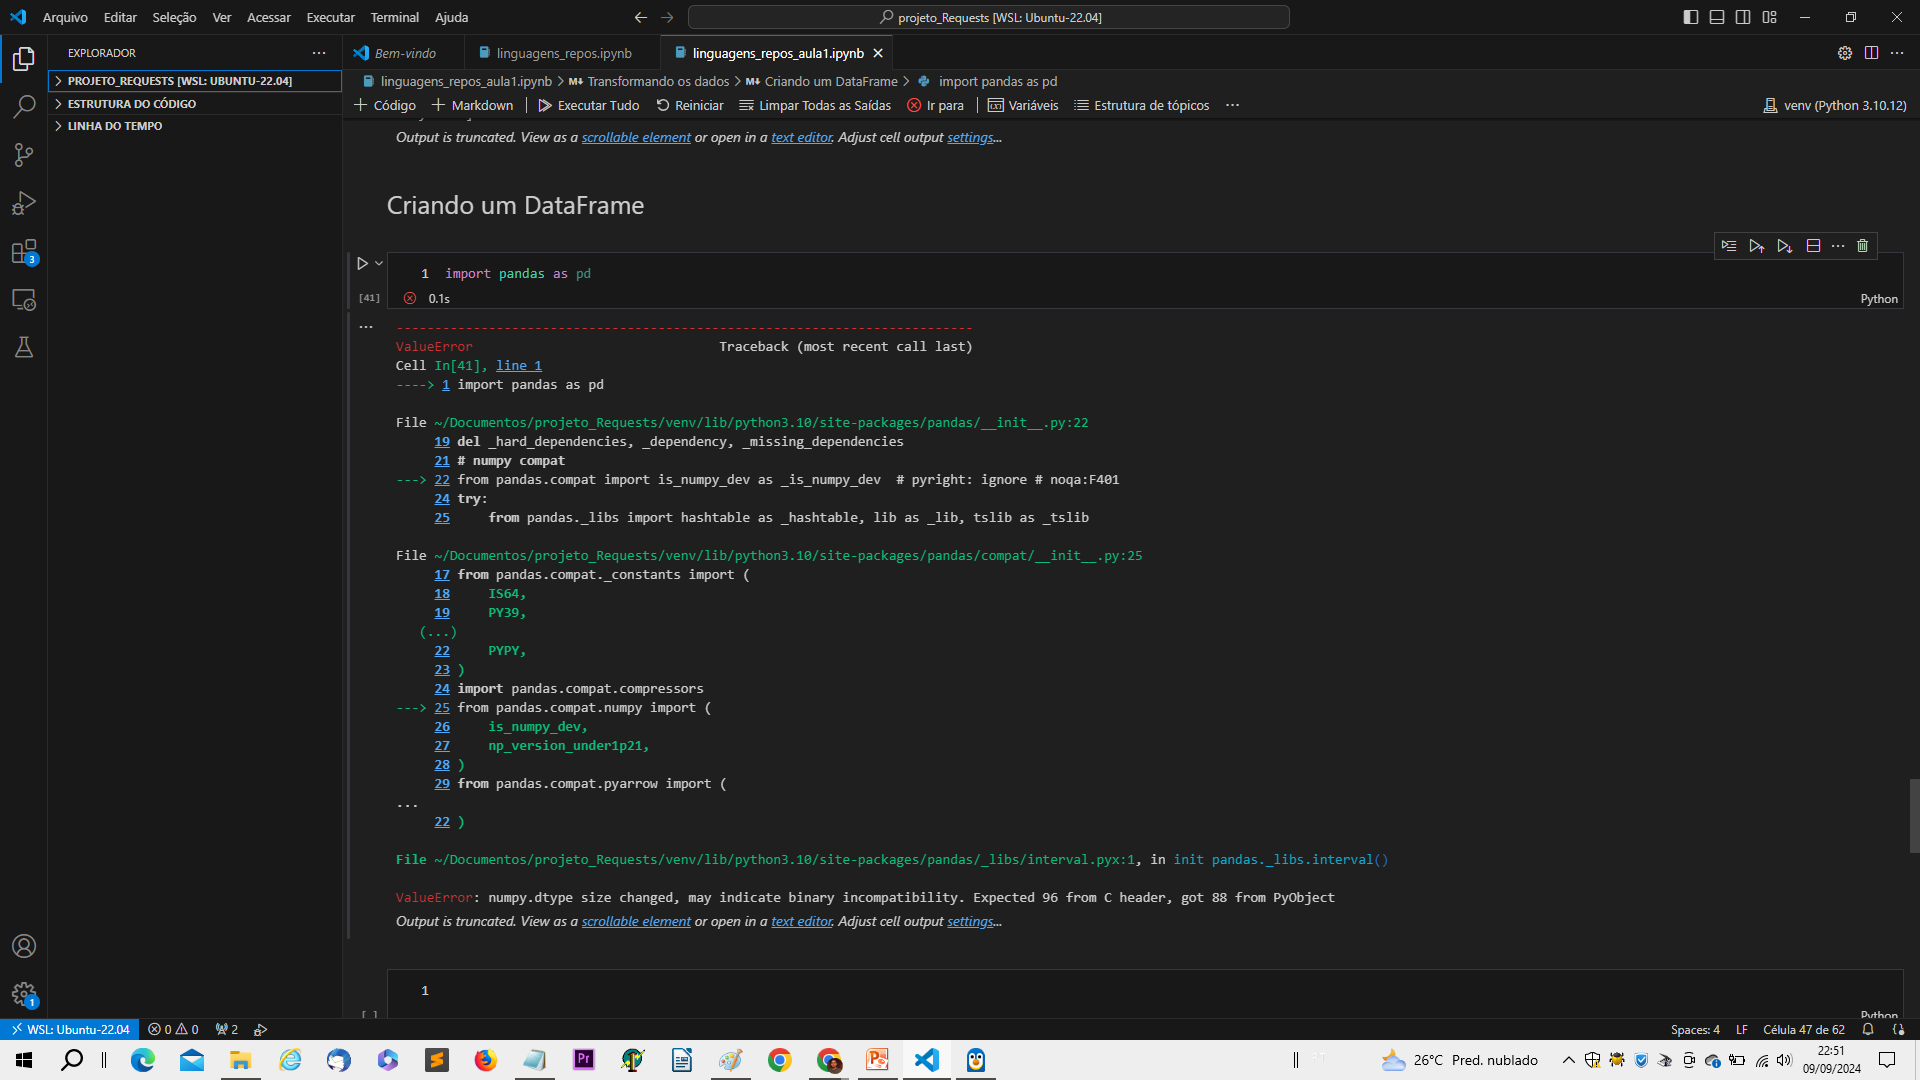This screenshot has height=1080, width=1920.
Task: Open the Source Control view
Action: tap(24, 155)
